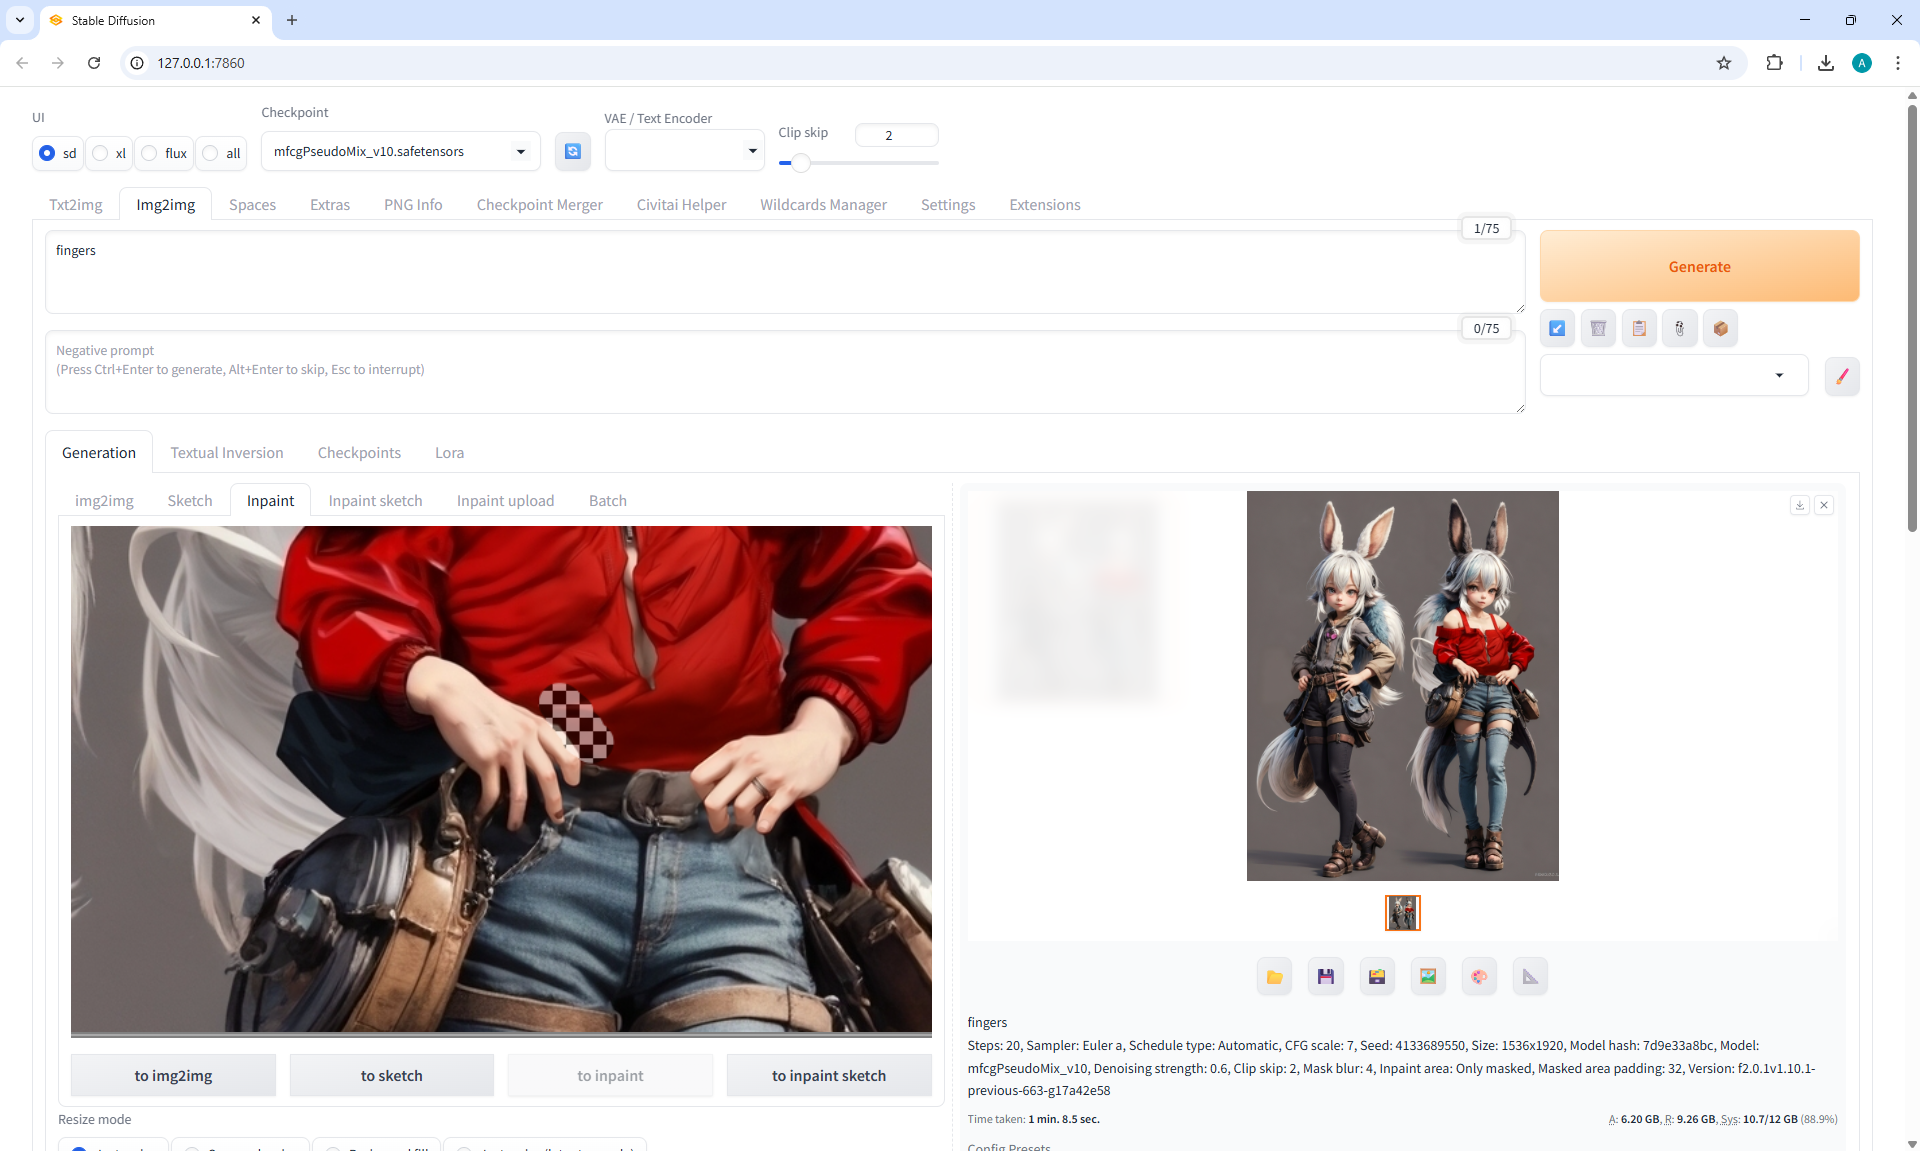Screen dimensions: 1920x1151
Task: Refresh checkpoint list with blue refresh icon
Action: click(572, 151)
